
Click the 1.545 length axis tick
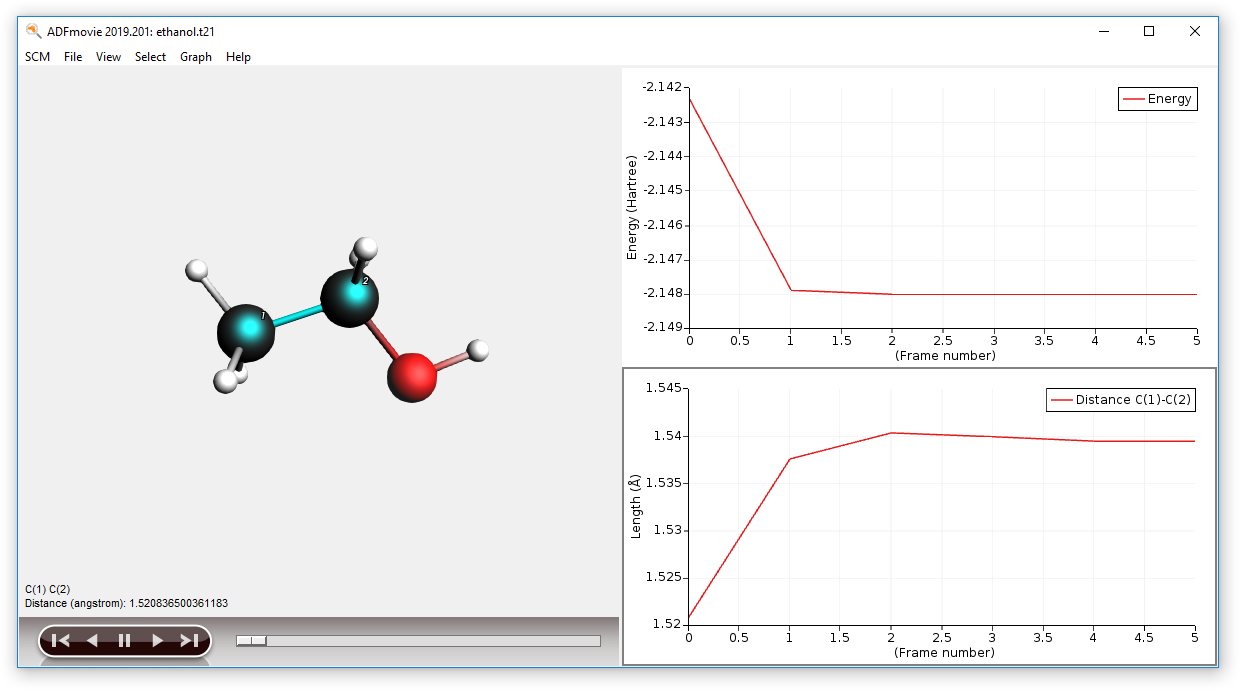(x=665, y=388)
